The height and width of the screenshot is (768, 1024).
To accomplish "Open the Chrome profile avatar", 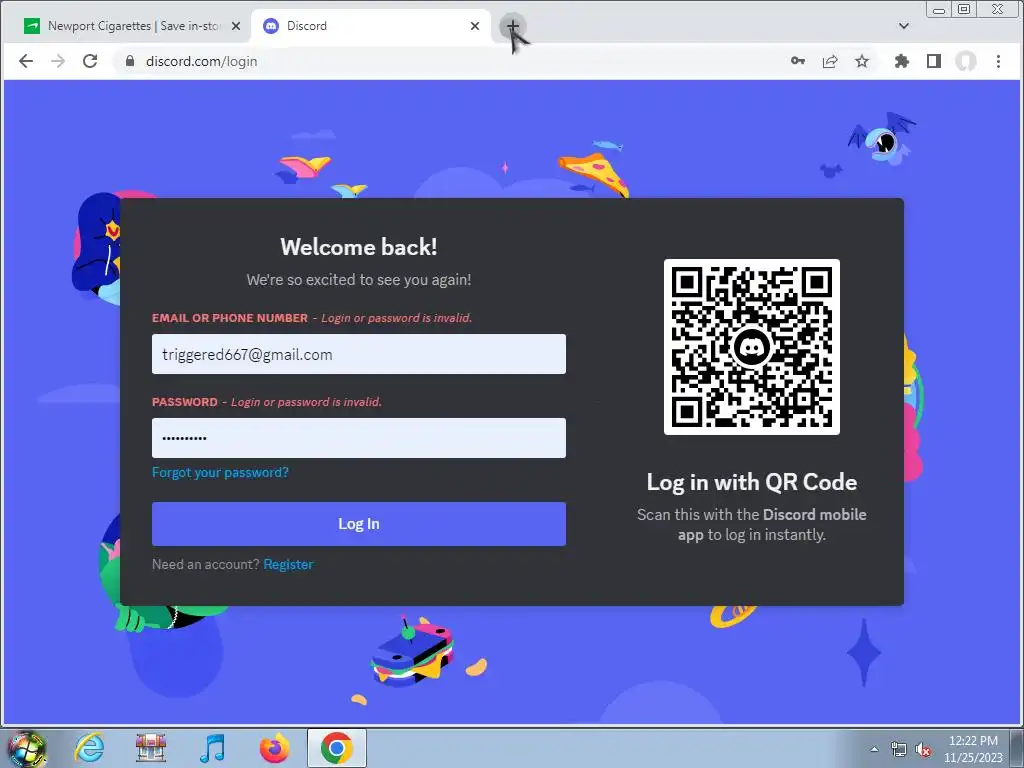I will pyautogui.click(x=966, y=61).
